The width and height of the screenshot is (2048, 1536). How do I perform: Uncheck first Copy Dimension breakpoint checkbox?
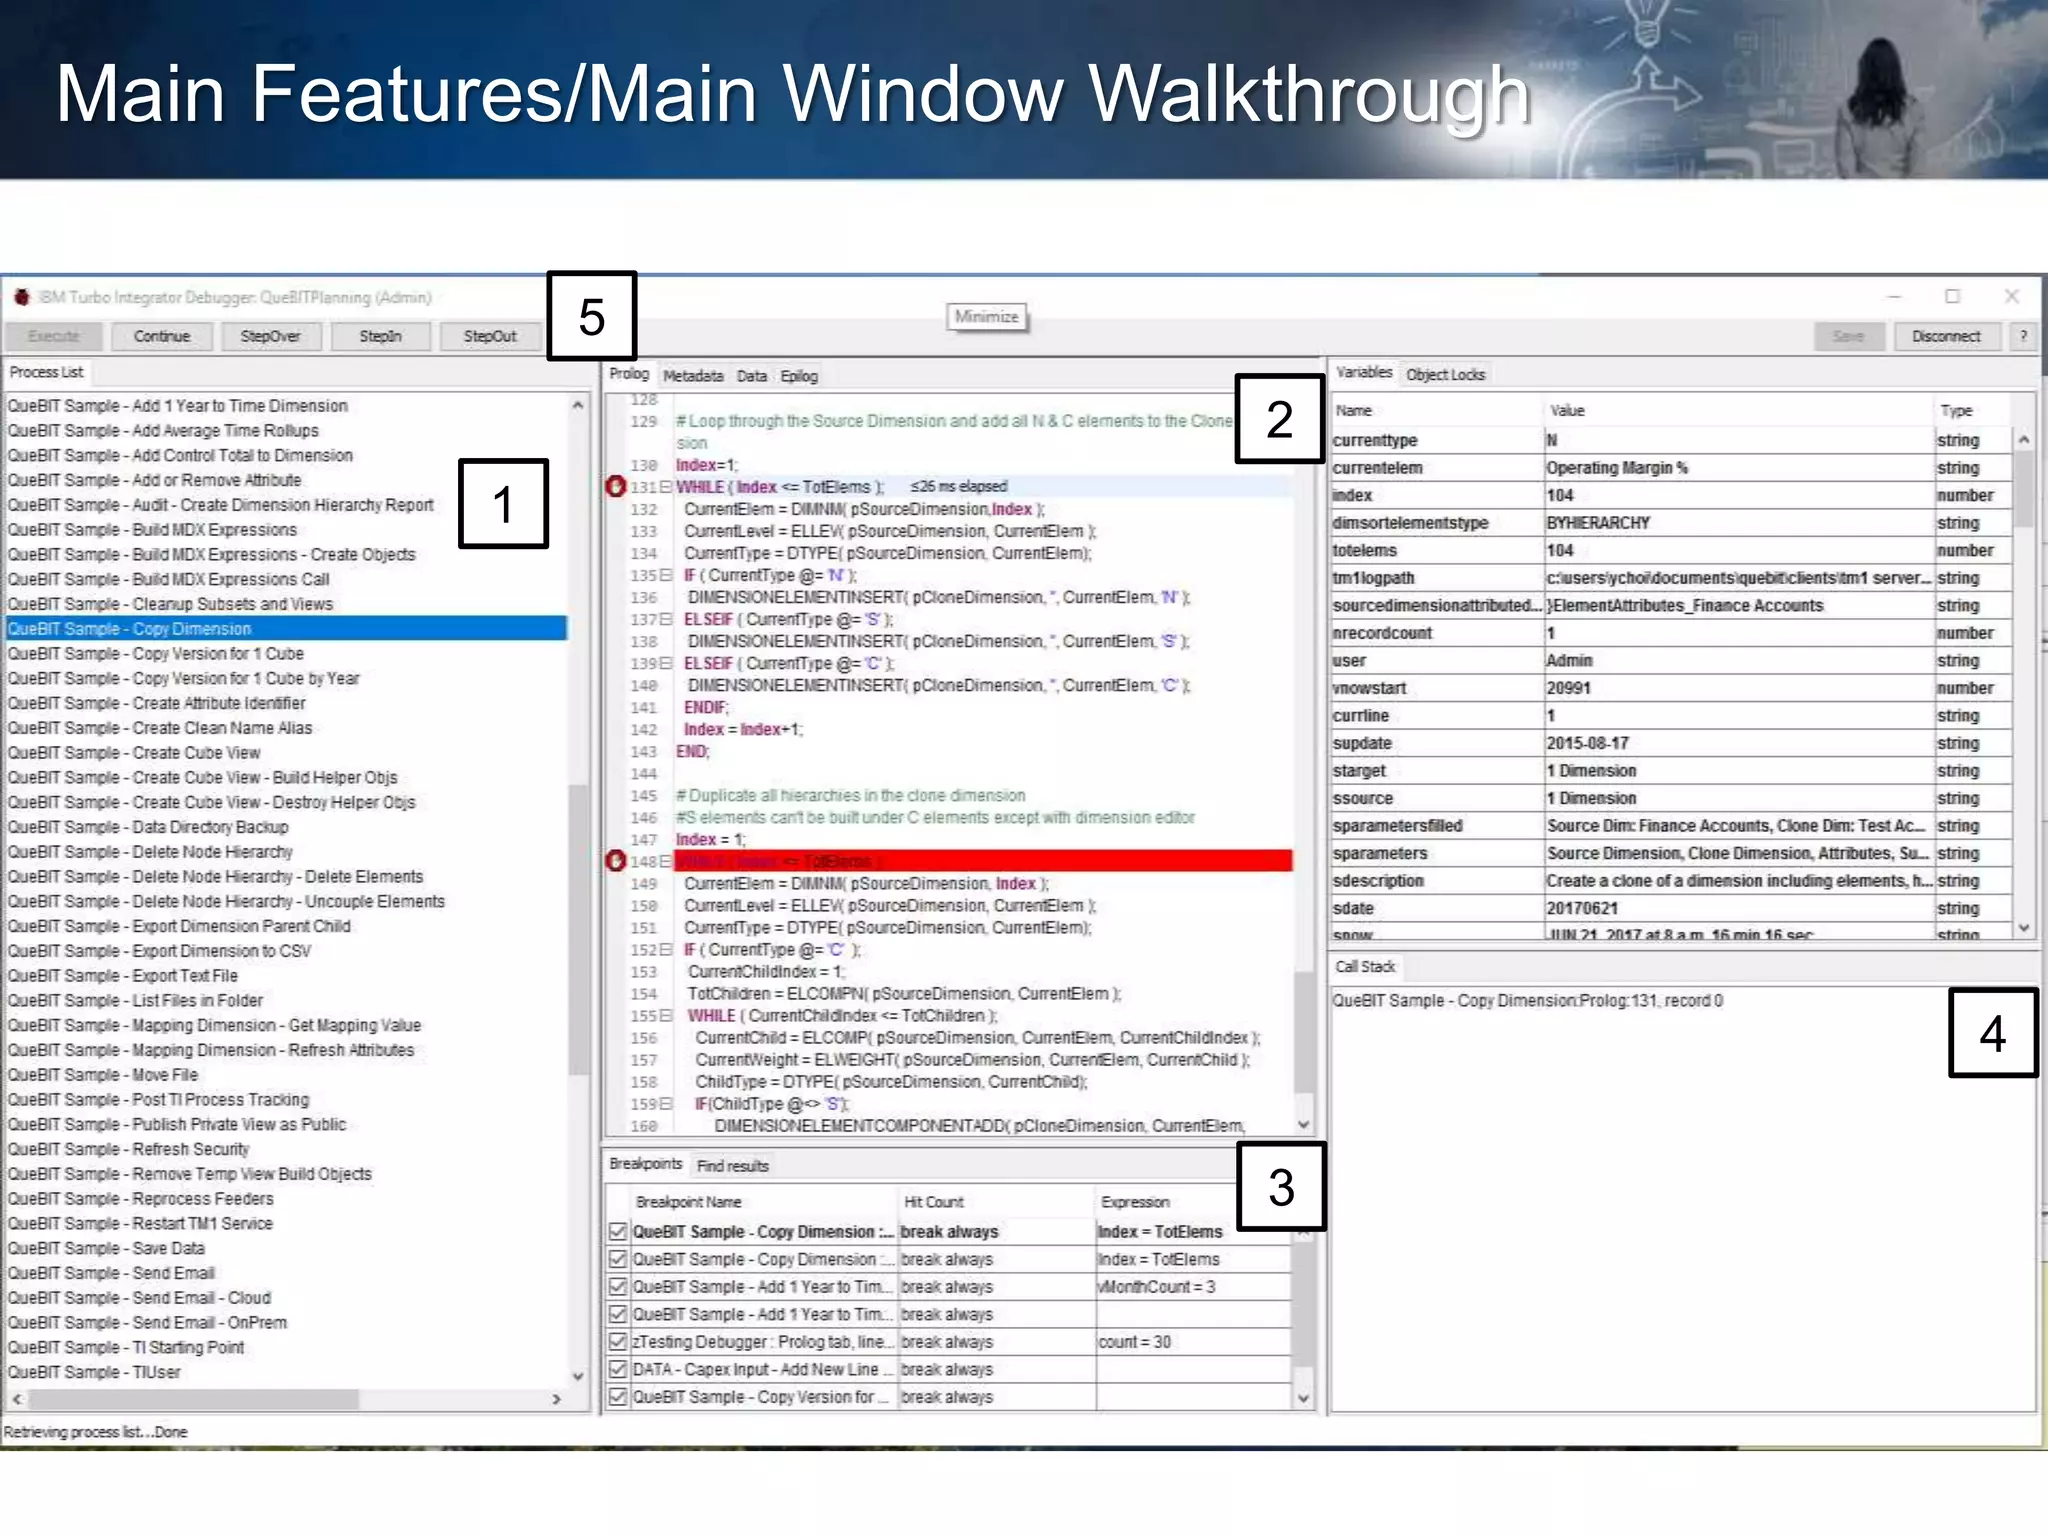618,1232
